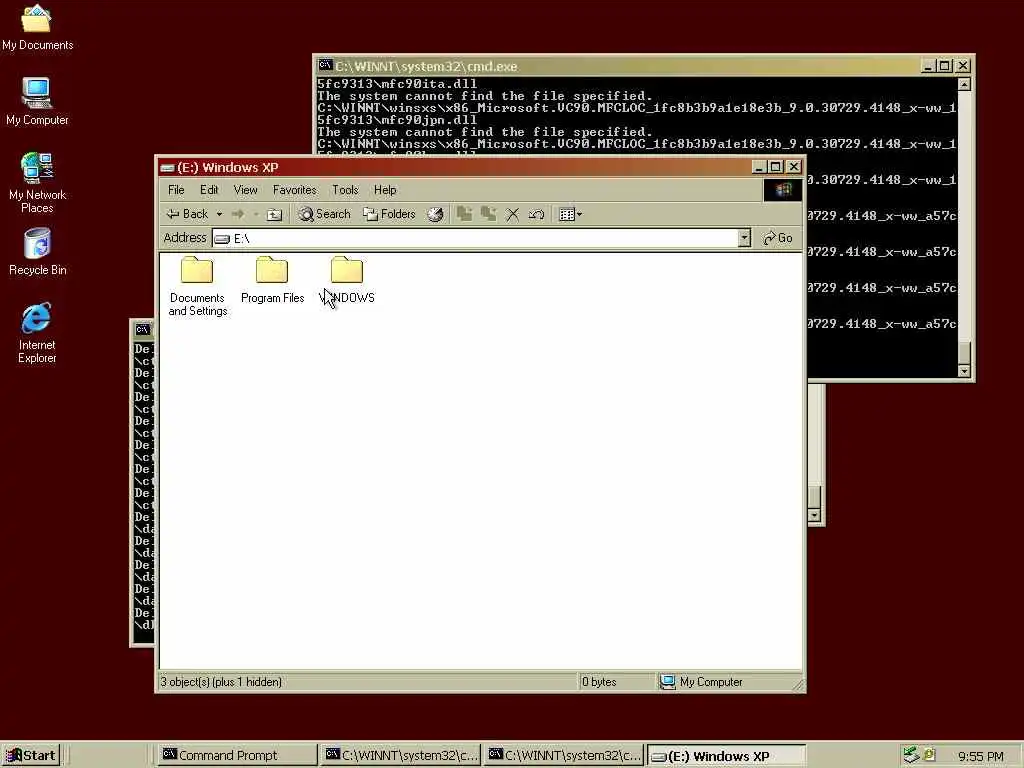
Task: Click the 9:55 PM clock
Action: pyautogui.click(x=980, y=756)
